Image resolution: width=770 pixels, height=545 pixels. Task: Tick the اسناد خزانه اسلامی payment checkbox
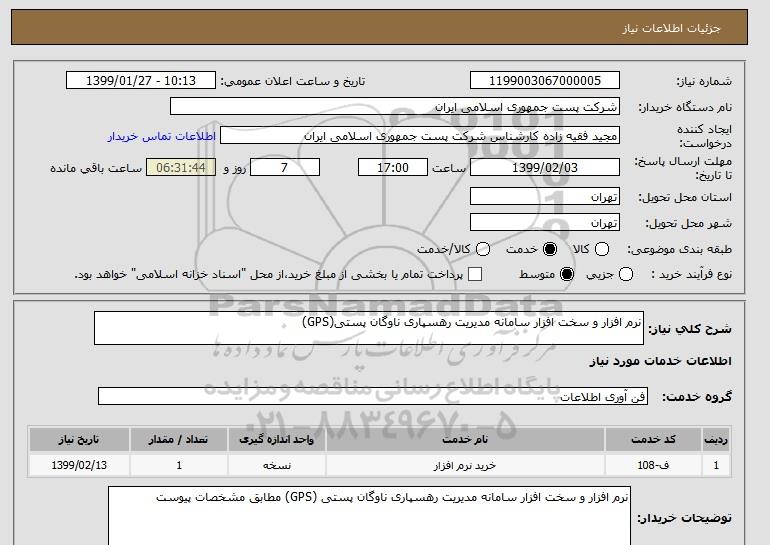click(x=475, y=274)
